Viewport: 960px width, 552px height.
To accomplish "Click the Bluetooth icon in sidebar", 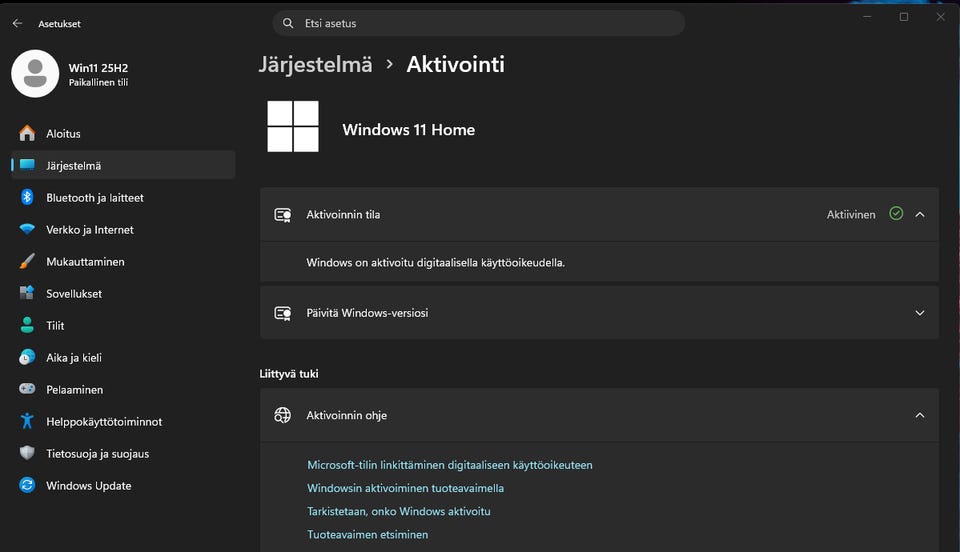I will (27, 197).
